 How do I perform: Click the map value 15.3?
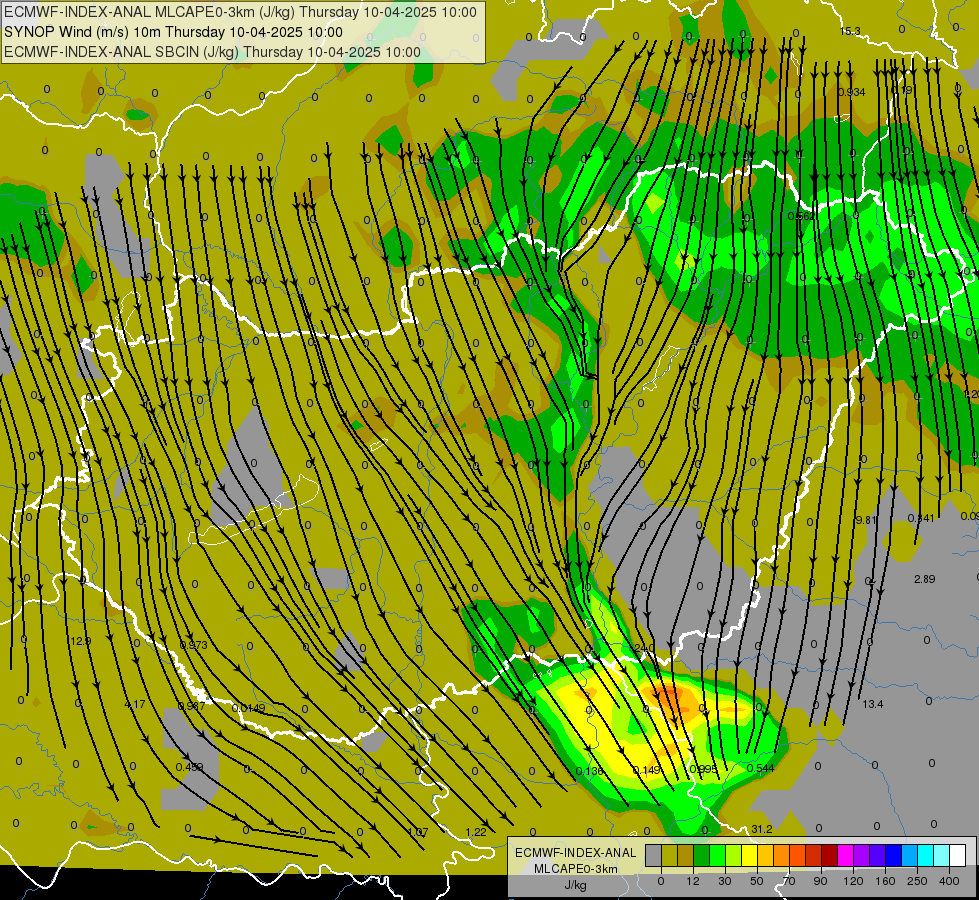[x=850, y=31]
